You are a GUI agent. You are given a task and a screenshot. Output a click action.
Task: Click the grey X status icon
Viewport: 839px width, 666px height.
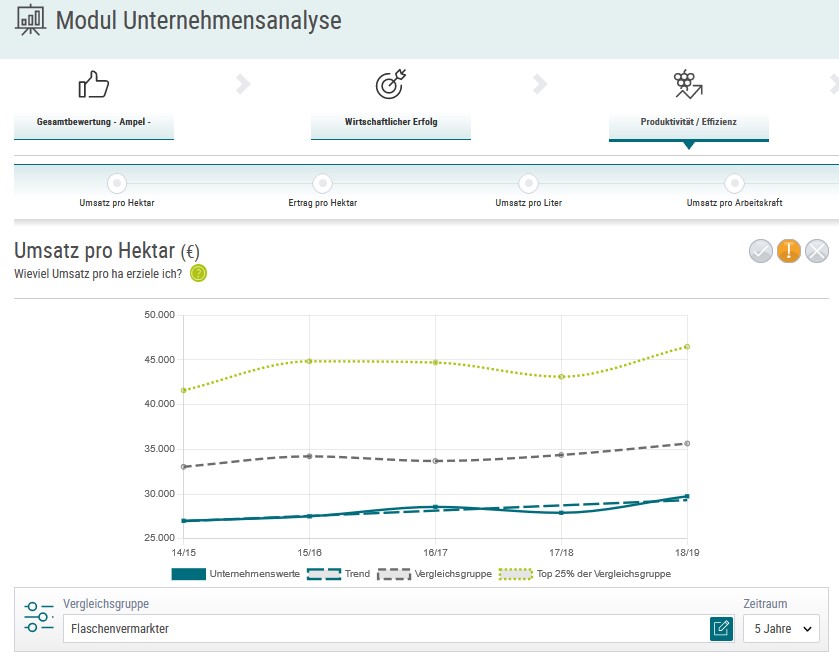click(817, 251)
